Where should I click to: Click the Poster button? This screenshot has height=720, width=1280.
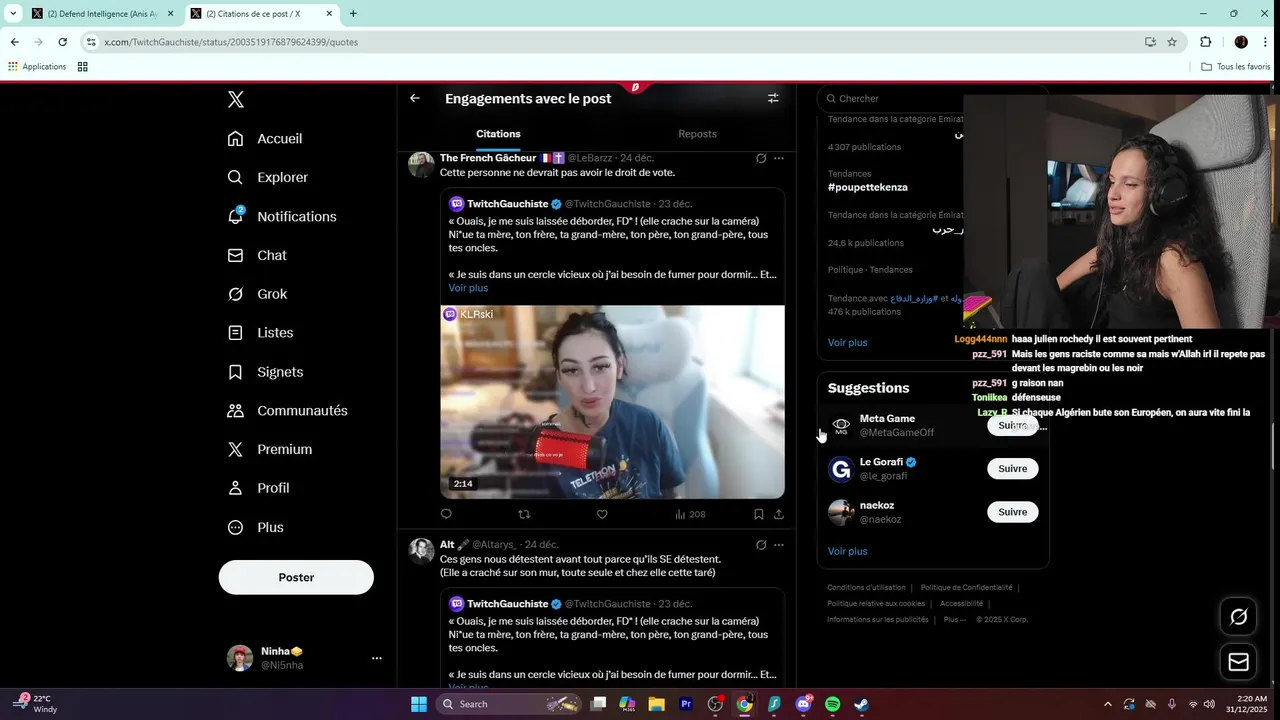[x=296, y=577]
